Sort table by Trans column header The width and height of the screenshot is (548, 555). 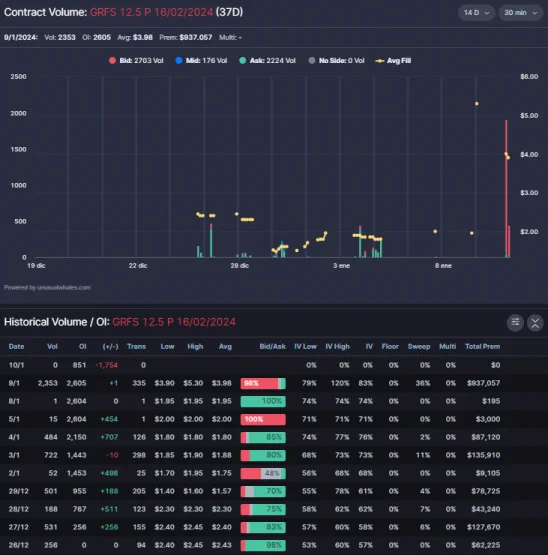click(136, 347)
